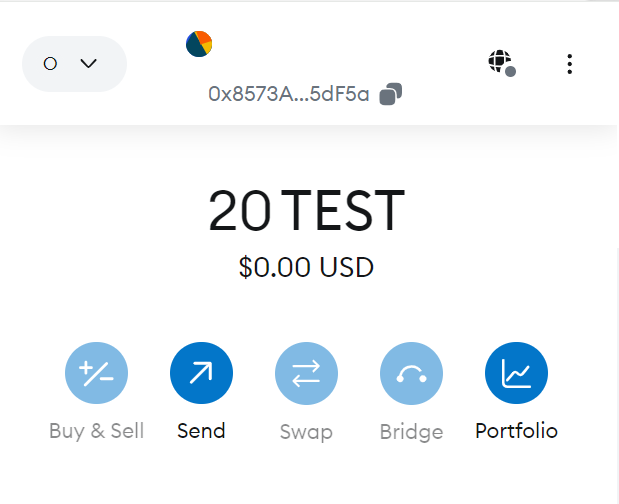Image resolution: width=619 pixels, height=504 pixels.
Task: Click the 20 TEST balance amount
Action: pyautogui.click(x=307, y=211)
